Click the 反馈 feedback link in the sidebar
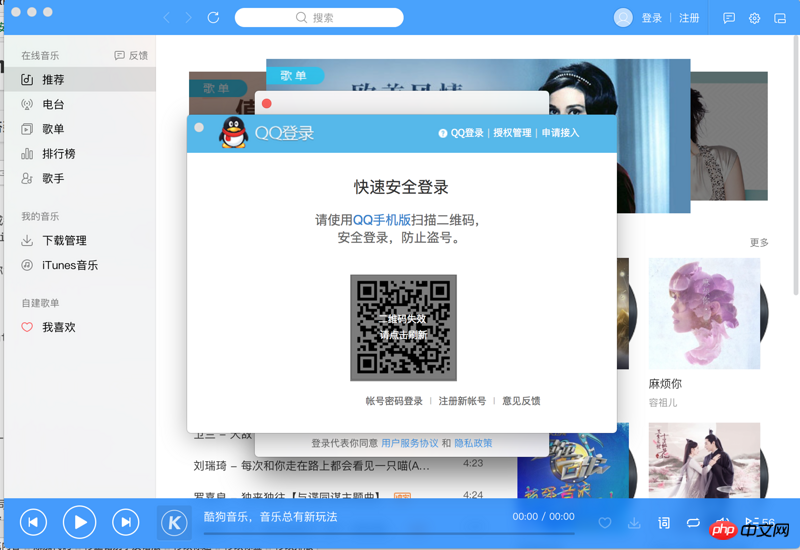Image resolution: width=800 pixels, height=550 pixels. click(x=131, y=55)
